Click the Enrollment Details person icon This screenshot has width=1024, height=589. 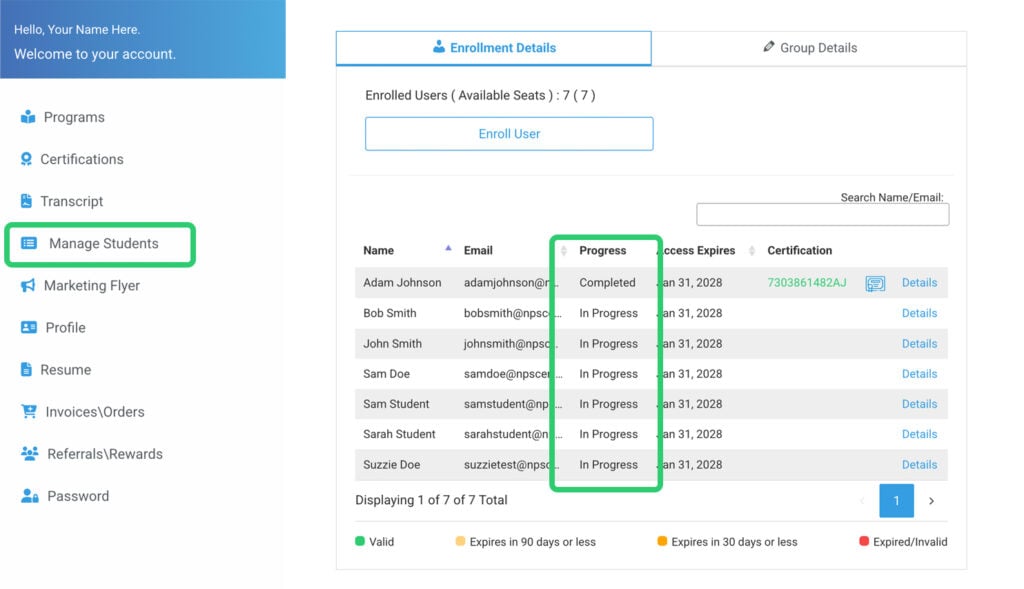pyautogui.click(x=439, y=47)
